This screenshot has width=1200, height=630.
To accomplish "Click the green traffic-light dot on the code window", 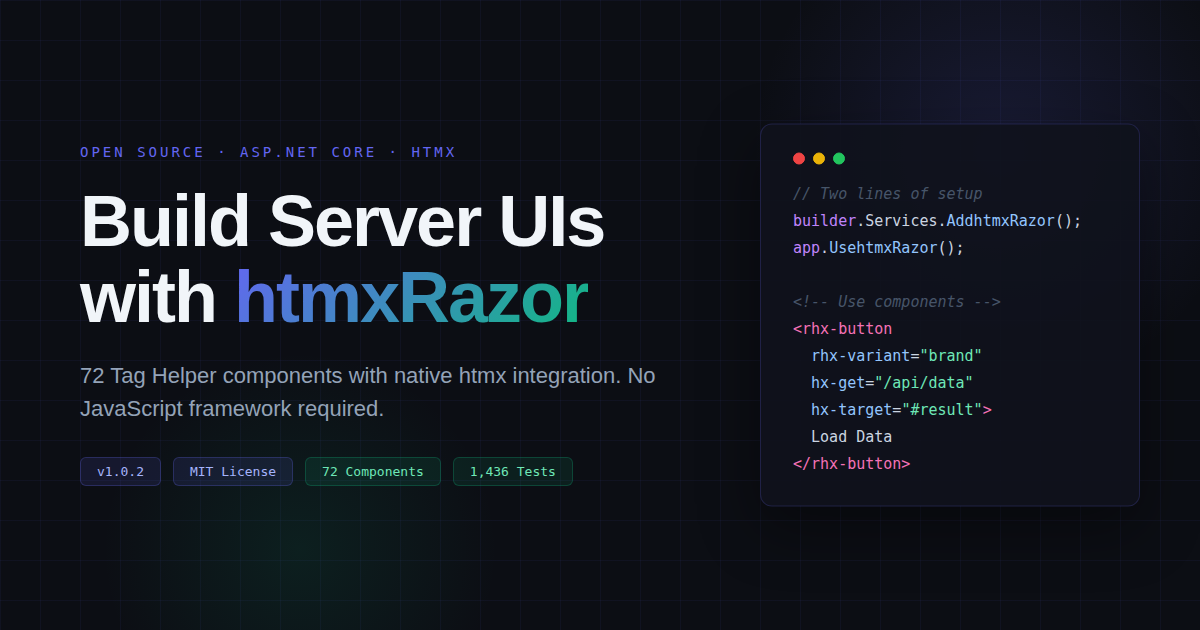I will 838,158.
